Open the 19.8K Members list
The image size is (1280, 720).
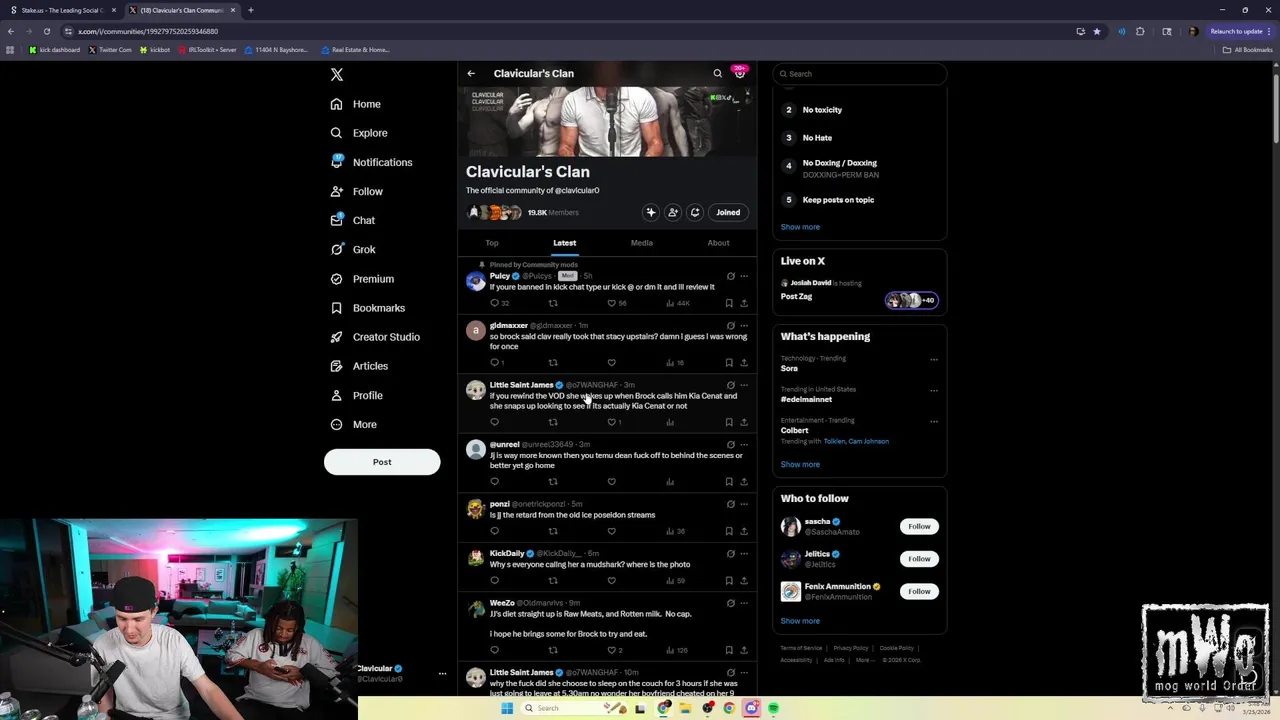(x=553, y=212)
